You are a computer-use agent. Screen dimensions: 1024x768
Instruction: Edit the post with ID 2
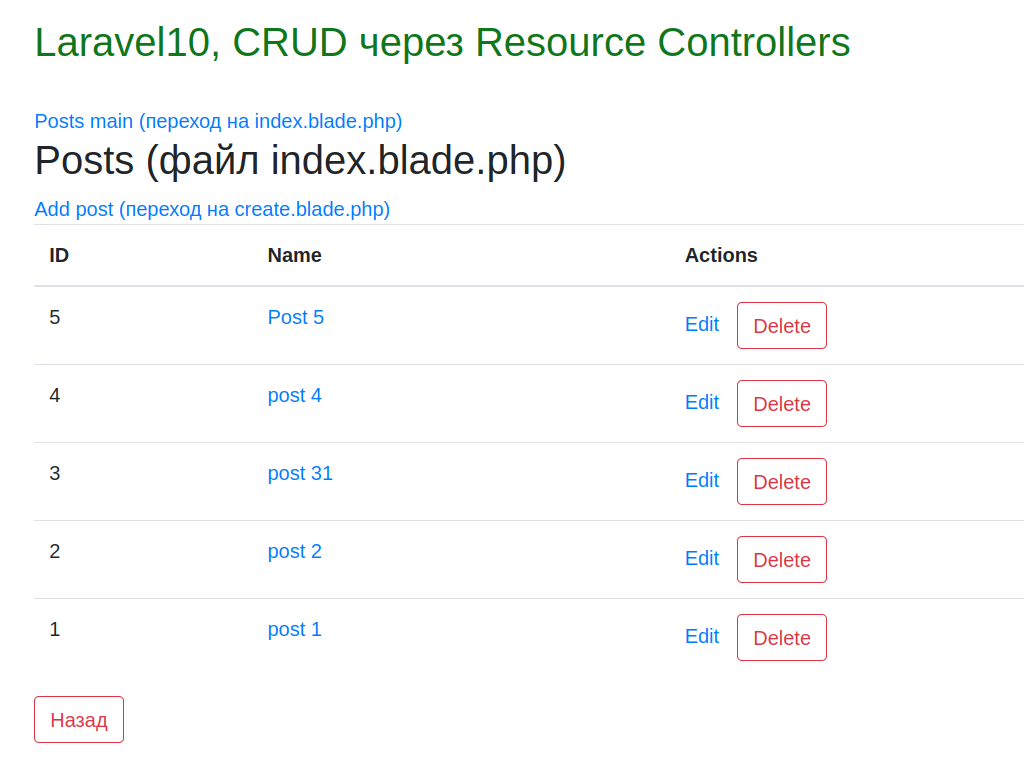(x=702, y=558)
